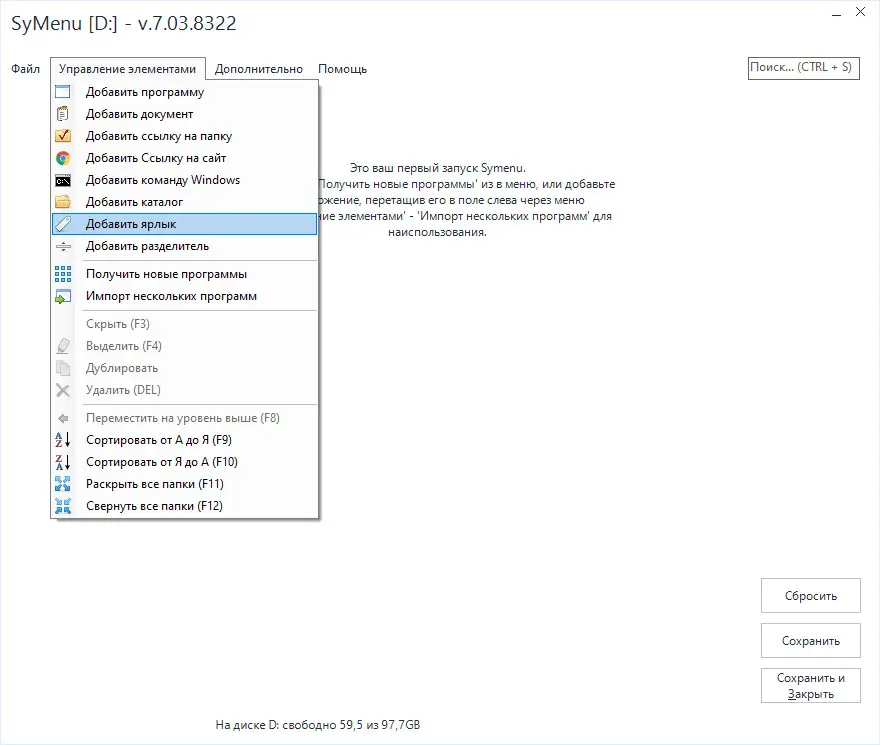Screen dimensions: 880x745
Task: Select Добавить Ссылку на сайт
Action: coord(185,158)
